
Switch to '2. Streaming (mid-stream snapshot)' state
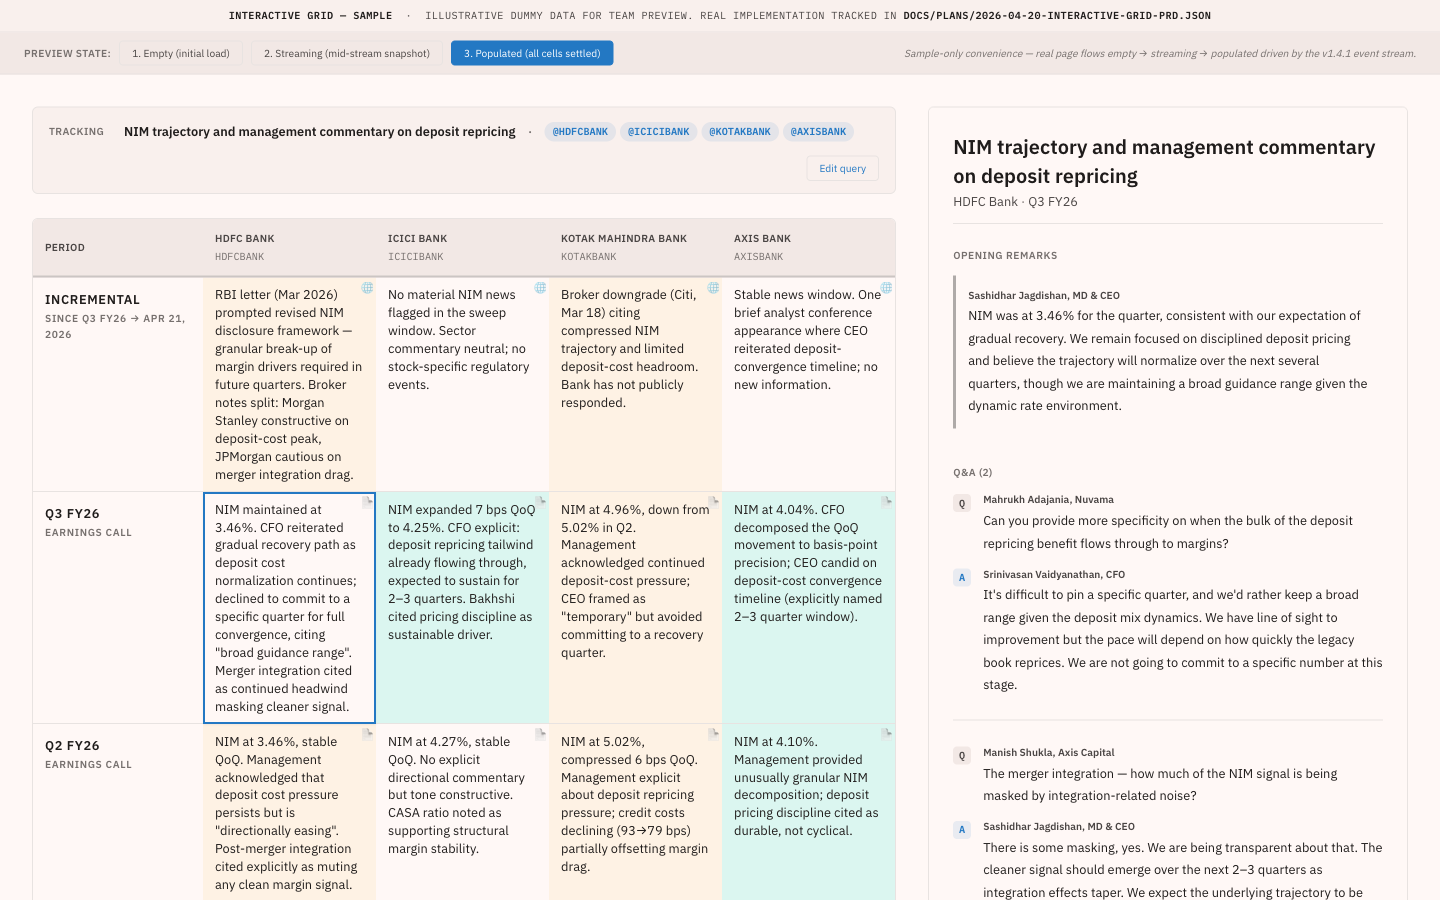click(x=347, y=53)
